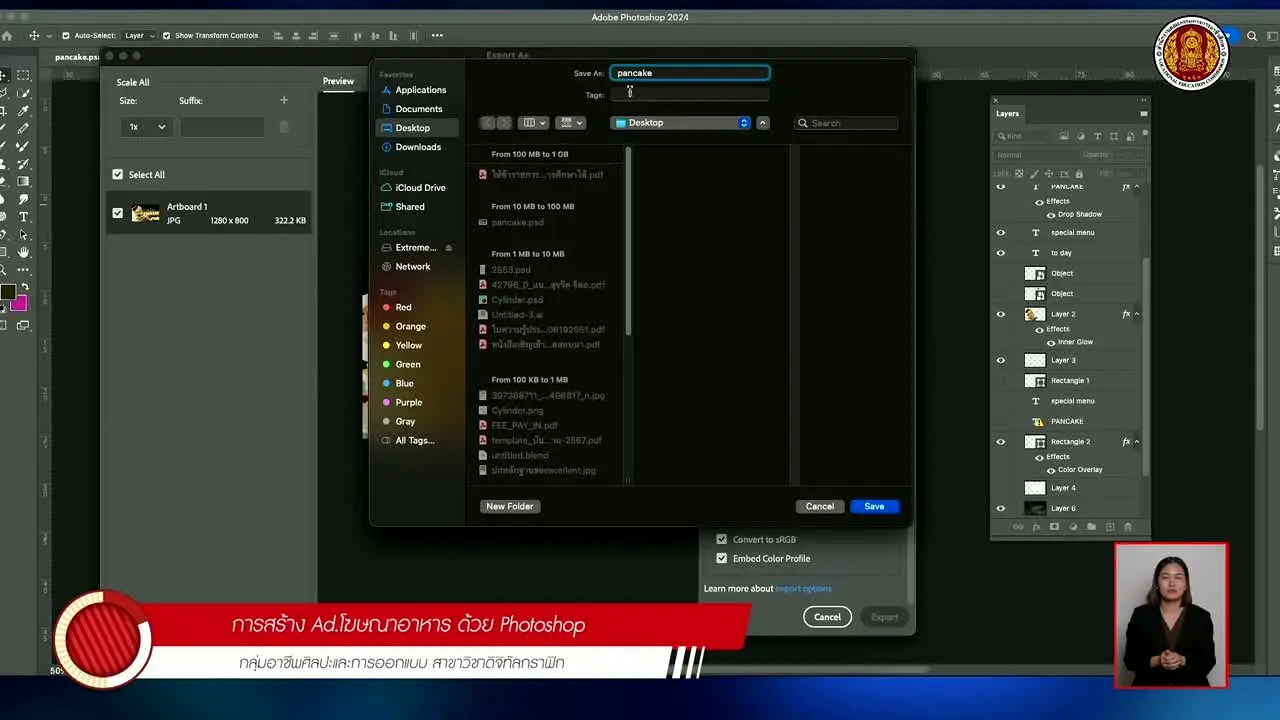1280x720 pixels.
Task: Click the create new layer icon
Action: point(1109,527)
